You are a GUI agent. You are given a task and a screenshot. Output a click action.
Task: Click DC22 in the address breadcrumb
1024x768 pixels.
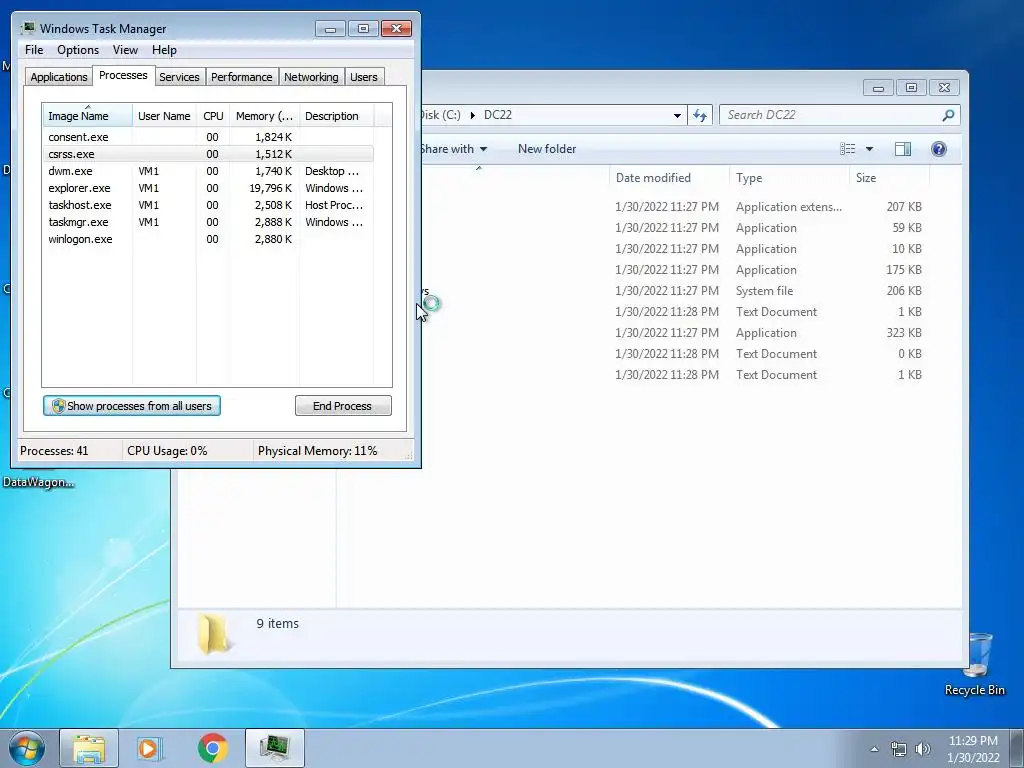pos(498,115)
